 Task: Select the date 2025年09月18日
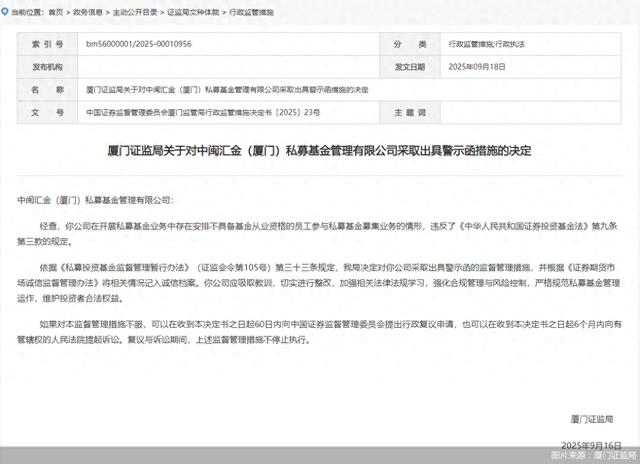coord(477,67)
